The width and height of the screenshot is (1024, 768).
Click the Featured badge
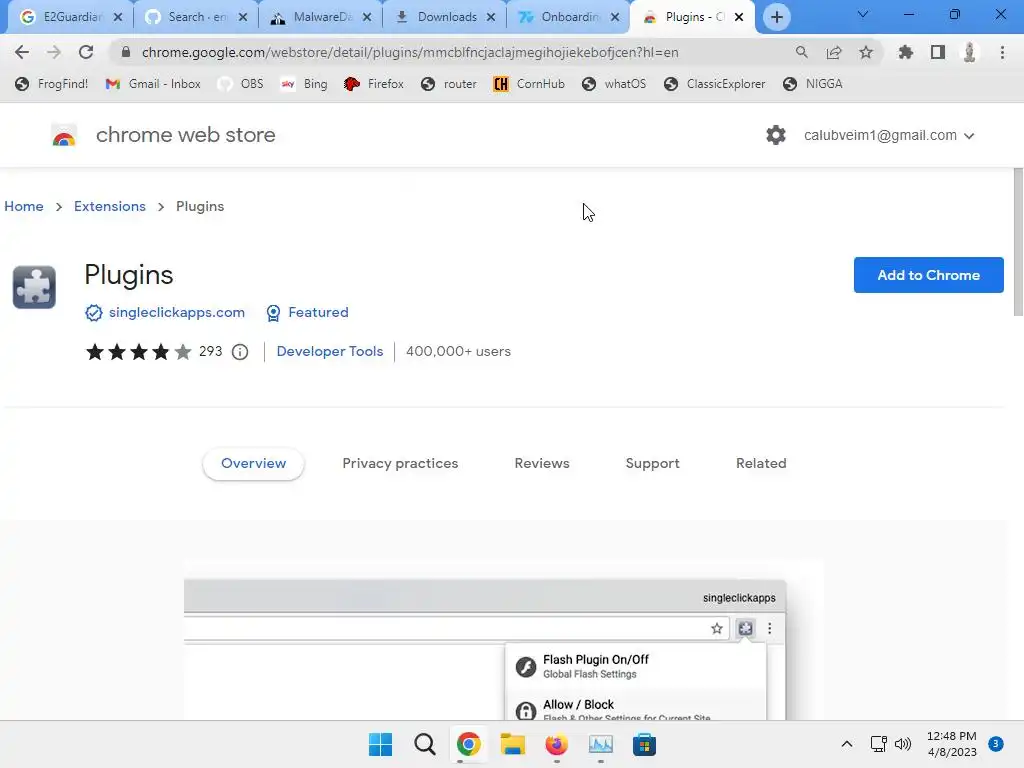click(307, 313)
